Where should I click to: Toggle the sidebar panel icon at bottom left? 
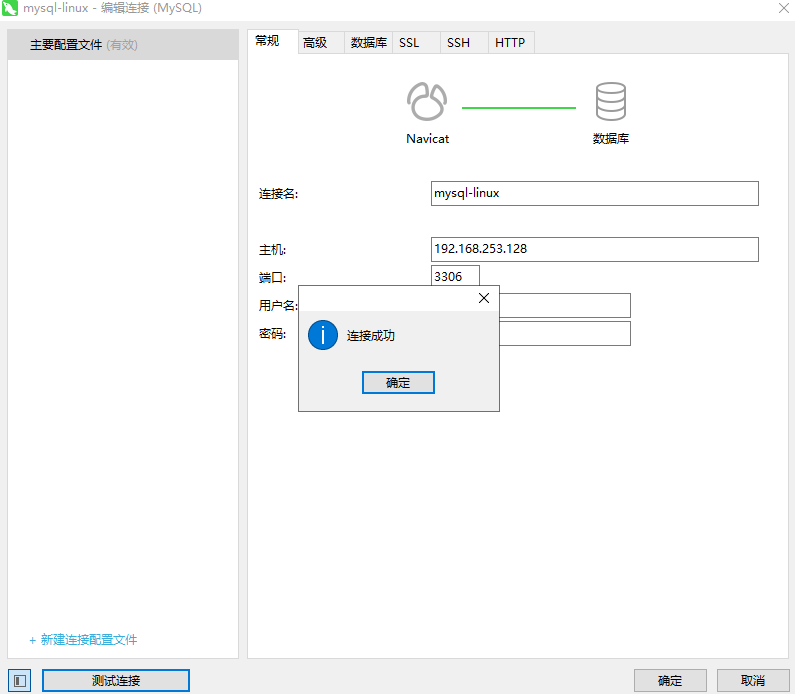pyautogui.click(x=20, y=680)
